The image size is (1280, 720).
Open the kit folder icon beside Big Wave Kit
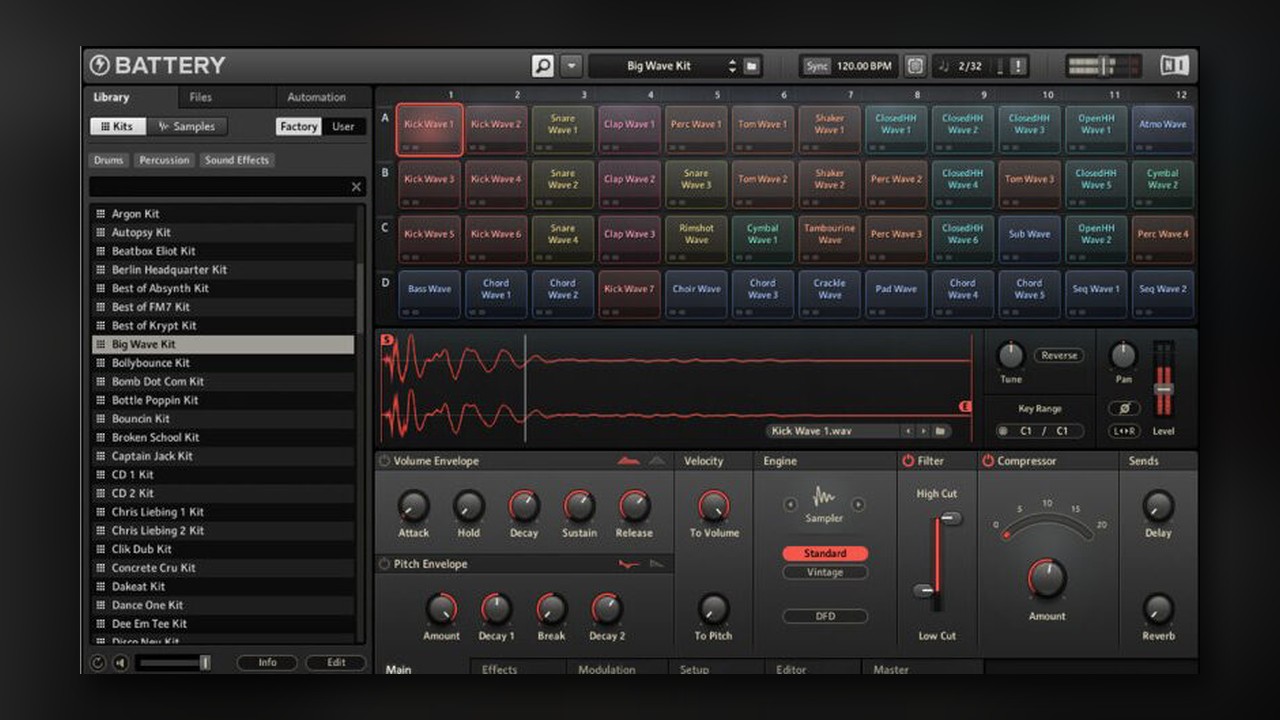point(752,66)
